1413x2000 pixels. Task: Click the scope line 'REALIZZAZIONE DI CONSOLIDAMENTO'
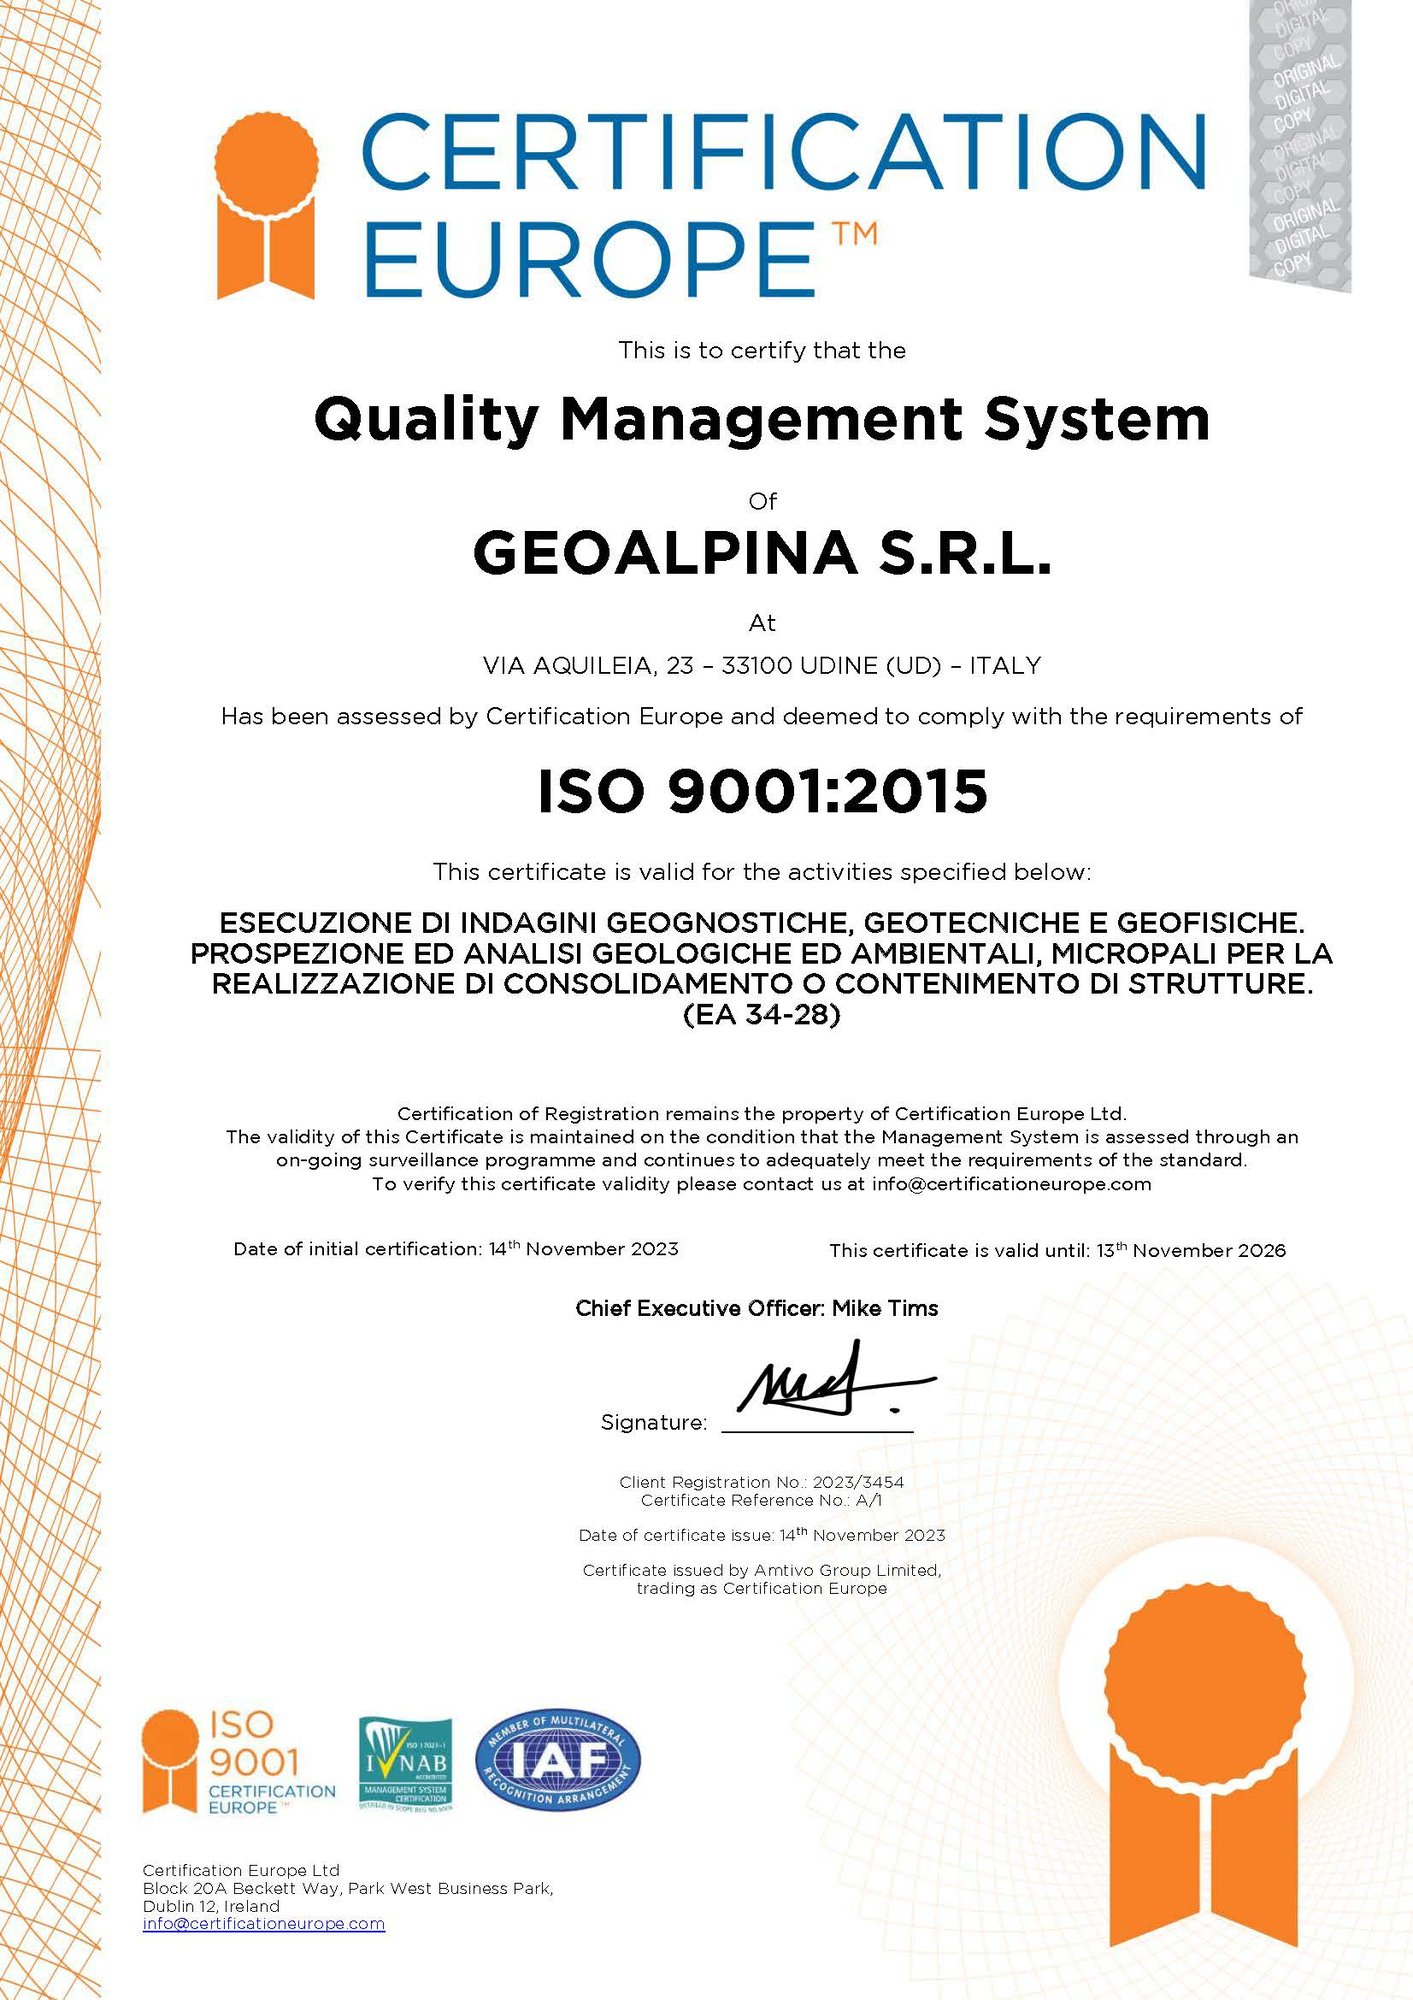[762, 983]
